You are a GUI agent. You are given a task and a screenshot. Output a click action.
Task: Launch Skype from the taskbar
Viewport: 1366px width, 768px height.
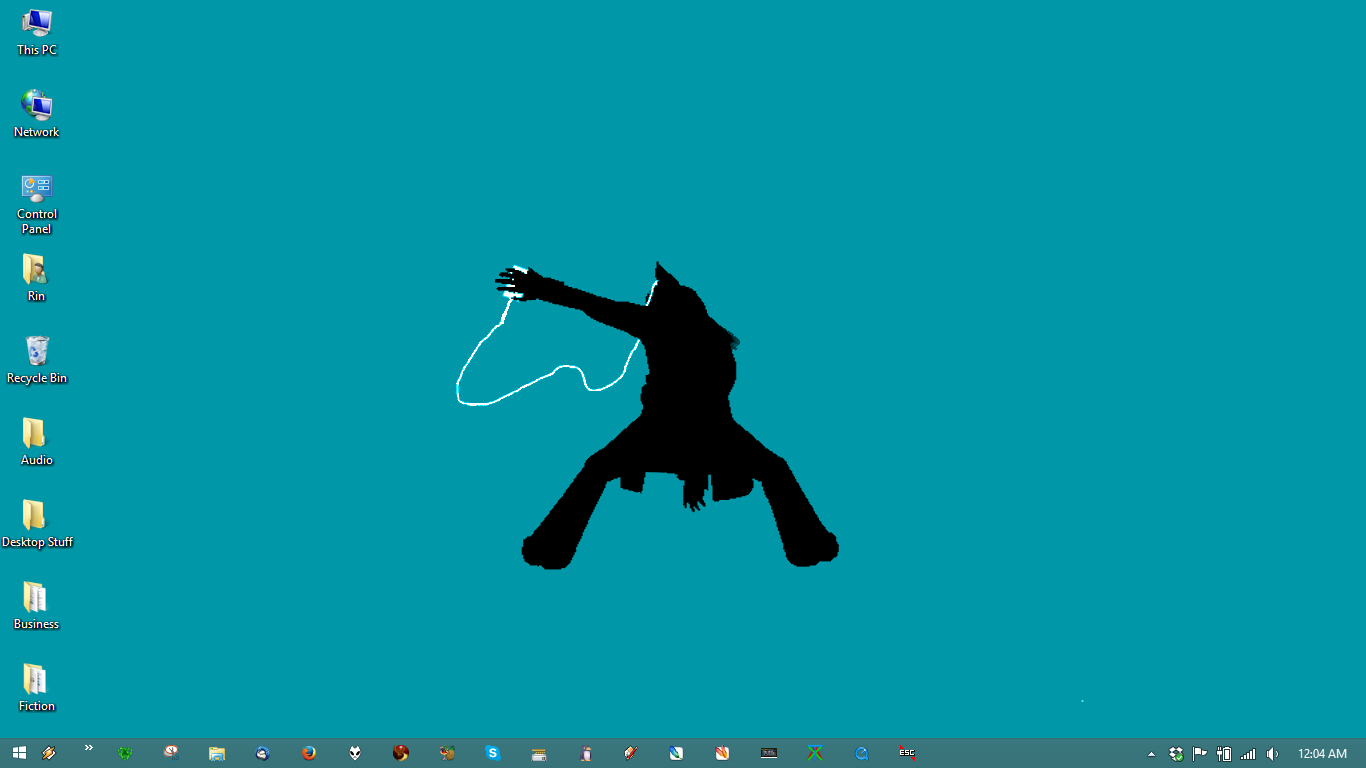coord(493,753)
